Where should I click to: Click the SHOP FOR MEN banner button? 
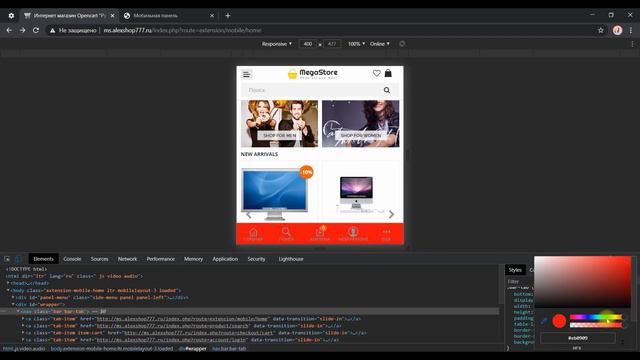pyautogui.click(x=280, y=135)
